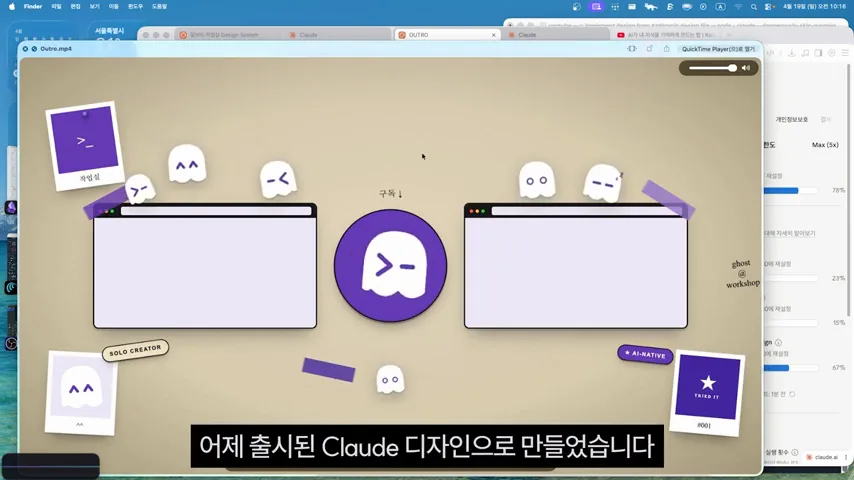Screen dimensions: 854x480
Task: Click the dinosaur icon in menu bar
Action: (651, 7)
